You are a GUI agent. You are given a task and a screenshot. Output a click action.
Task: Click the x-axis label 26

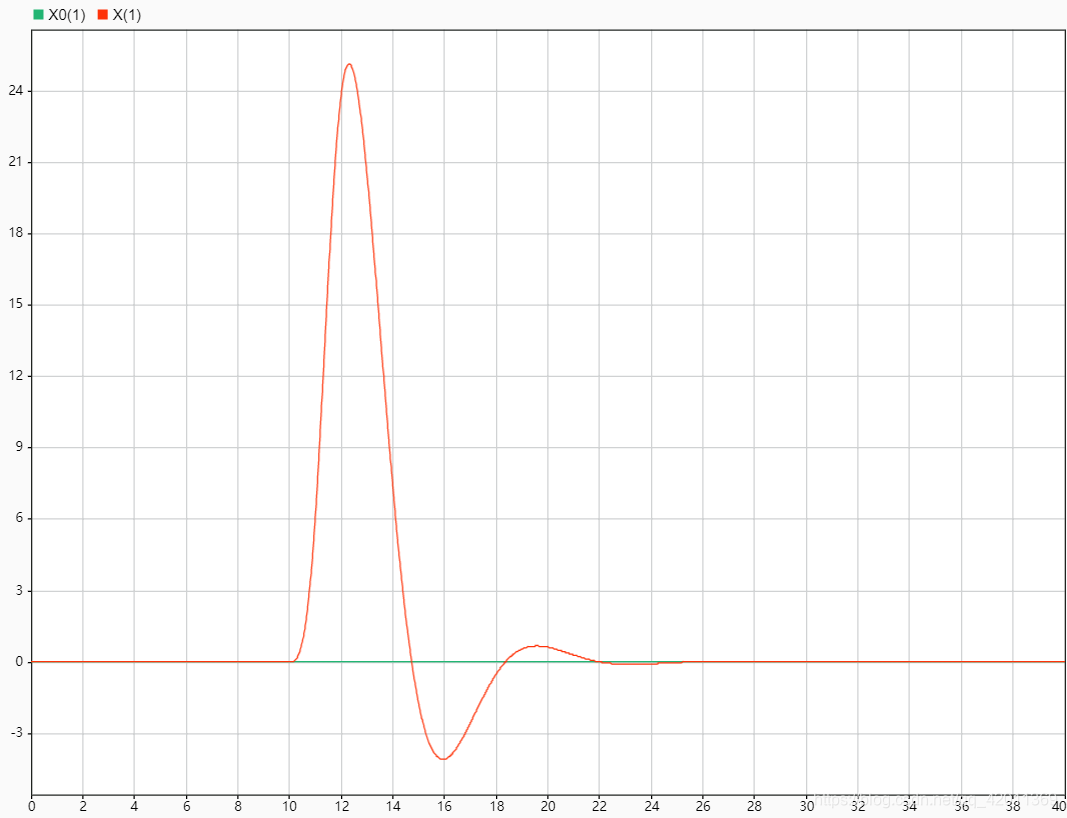703,806
